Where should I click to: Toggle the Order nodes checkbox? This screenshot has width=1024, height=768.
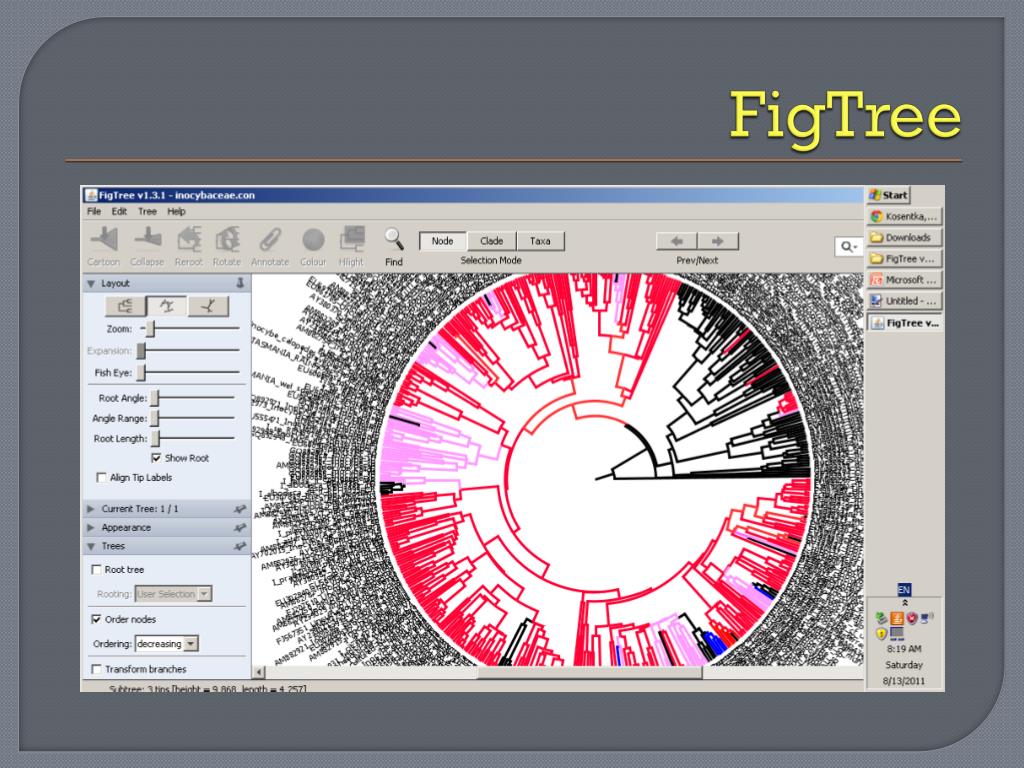click(97, 619)
